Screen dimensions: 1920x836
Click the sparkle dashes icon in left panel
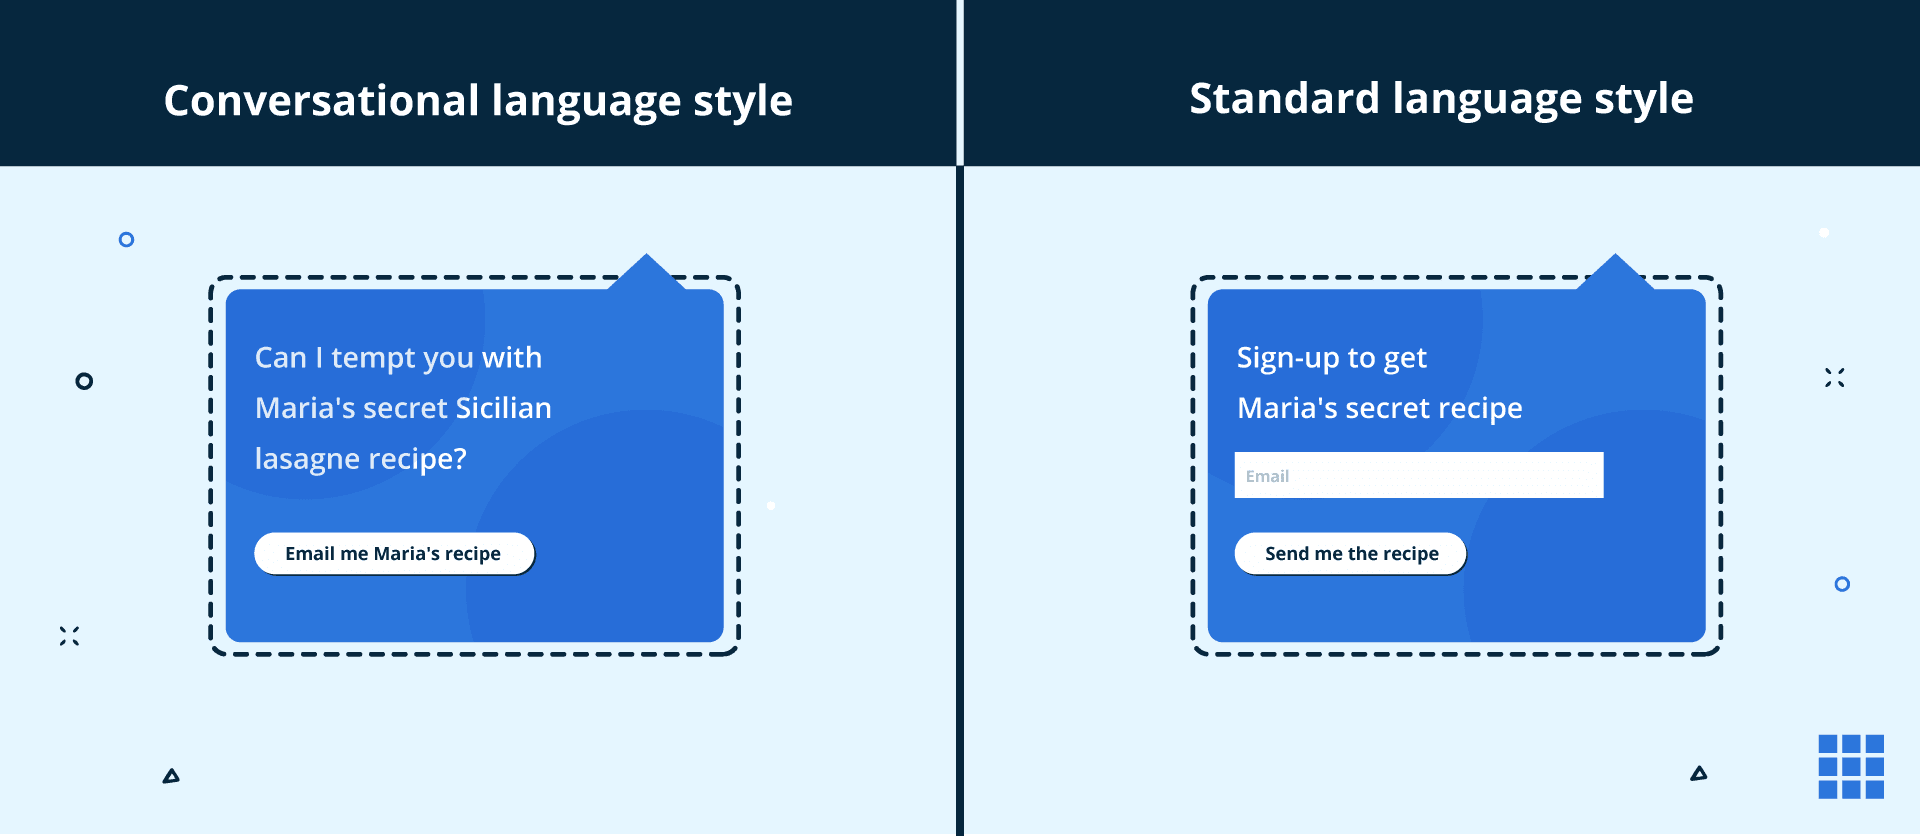[x=69, y=636]
